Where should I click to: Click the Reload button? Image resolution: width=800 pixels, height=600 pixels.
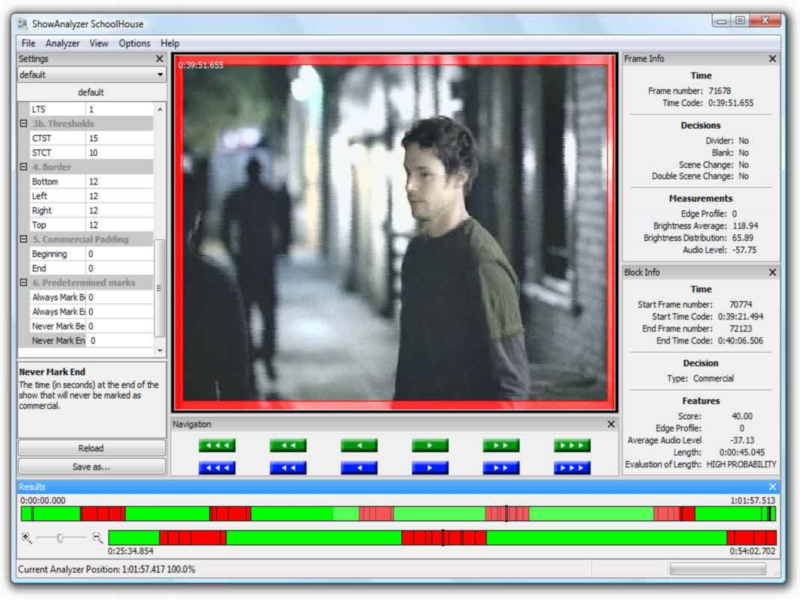91,448
